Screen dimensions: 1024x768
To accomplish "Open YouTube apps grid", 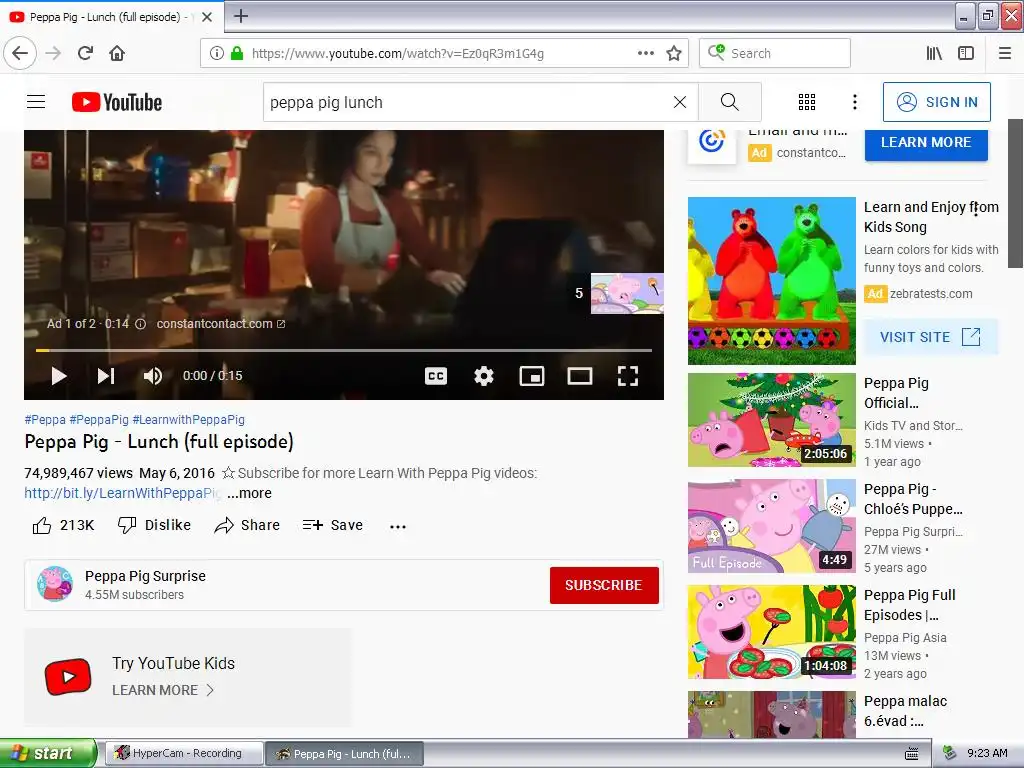I will click(x=807, y=102).
